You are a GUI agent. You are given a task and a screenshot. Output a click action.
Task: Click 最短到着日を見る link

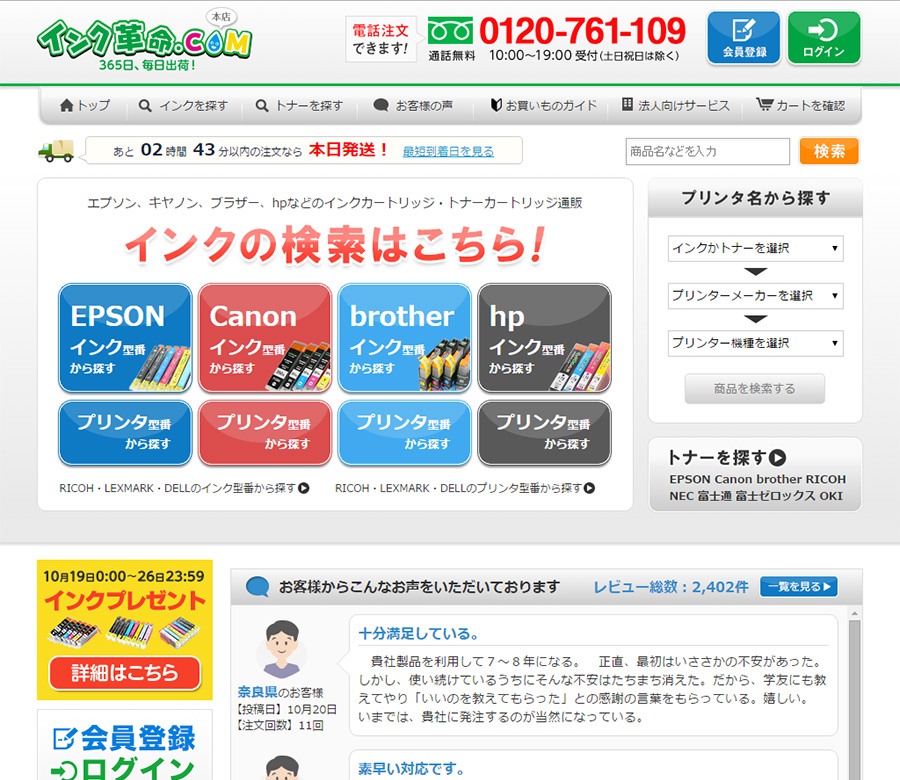click(x=448, y=152)
